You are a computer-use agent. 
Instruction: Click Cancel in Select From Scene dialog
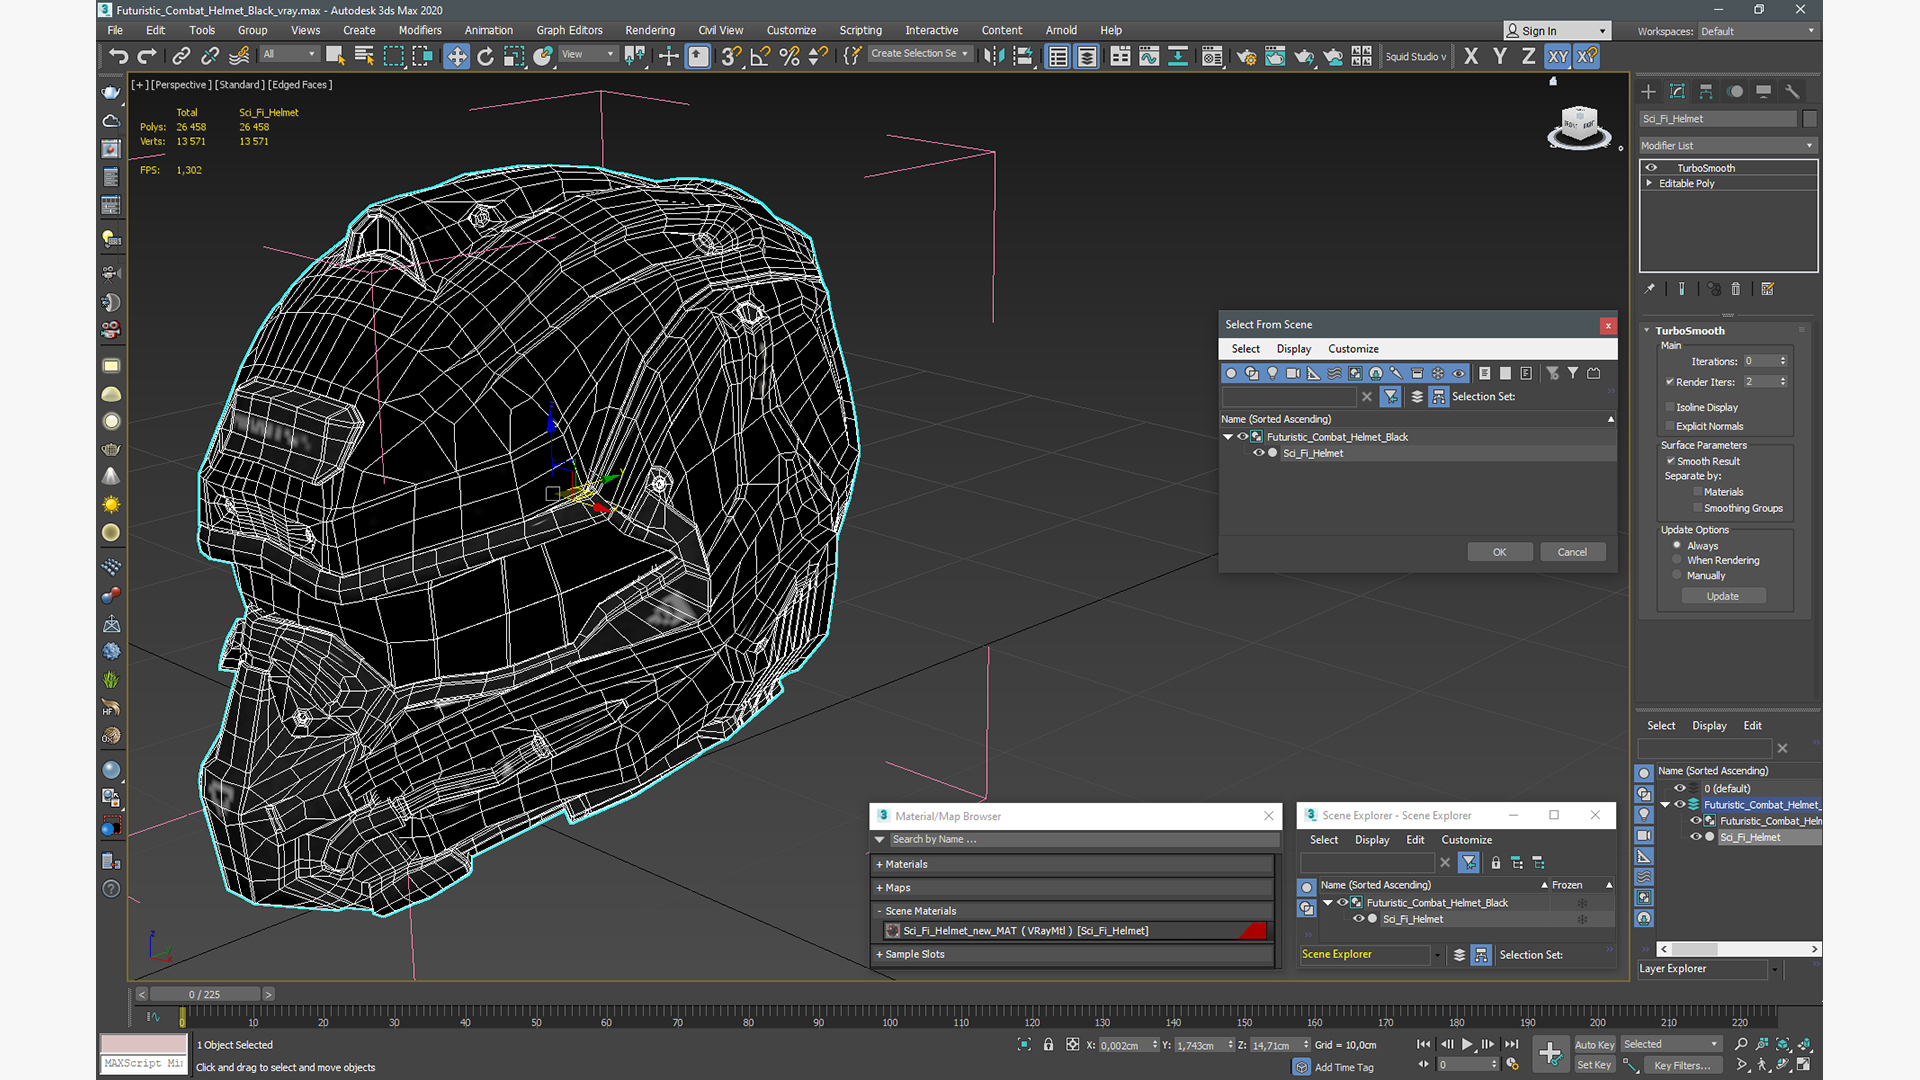pos(1572,552)
